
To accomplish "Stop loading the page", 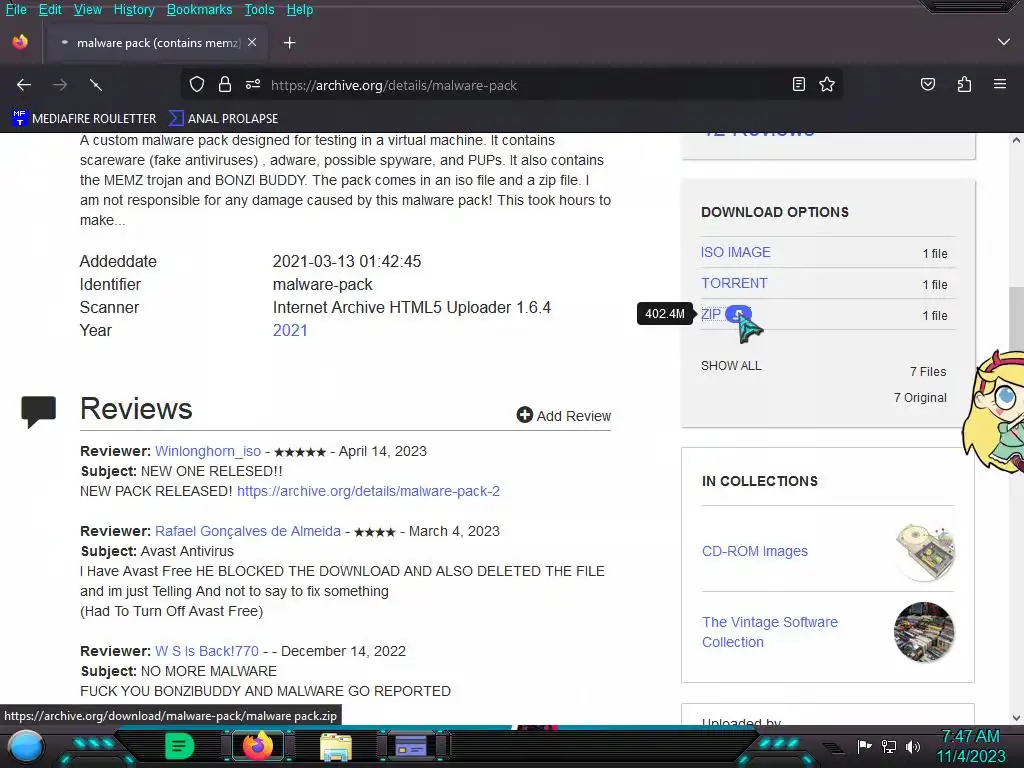I will (x=96, y=85).
